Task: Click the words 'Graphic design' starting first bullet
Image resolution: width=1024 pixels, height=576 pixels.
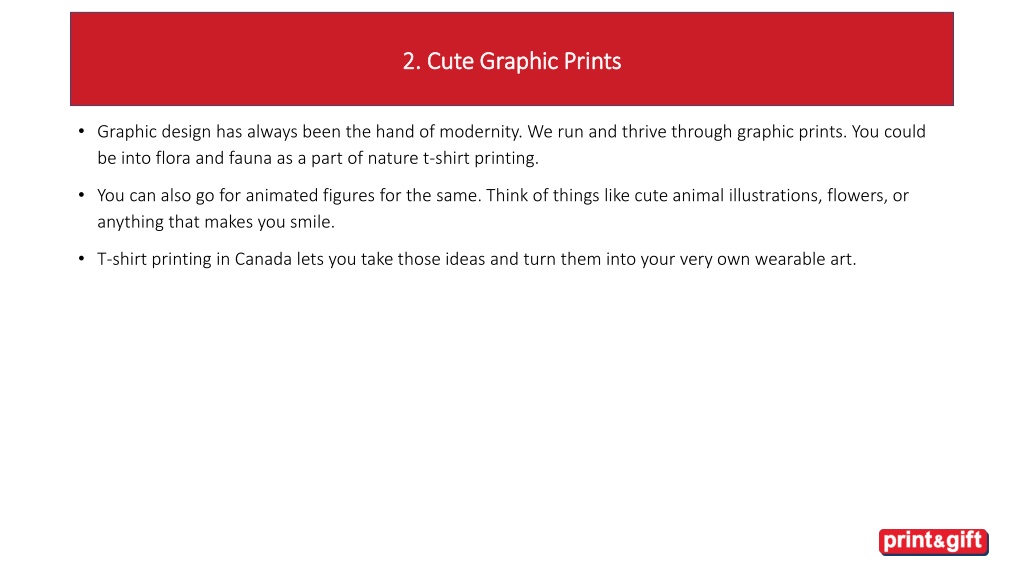Action: (x=154, y=132)
